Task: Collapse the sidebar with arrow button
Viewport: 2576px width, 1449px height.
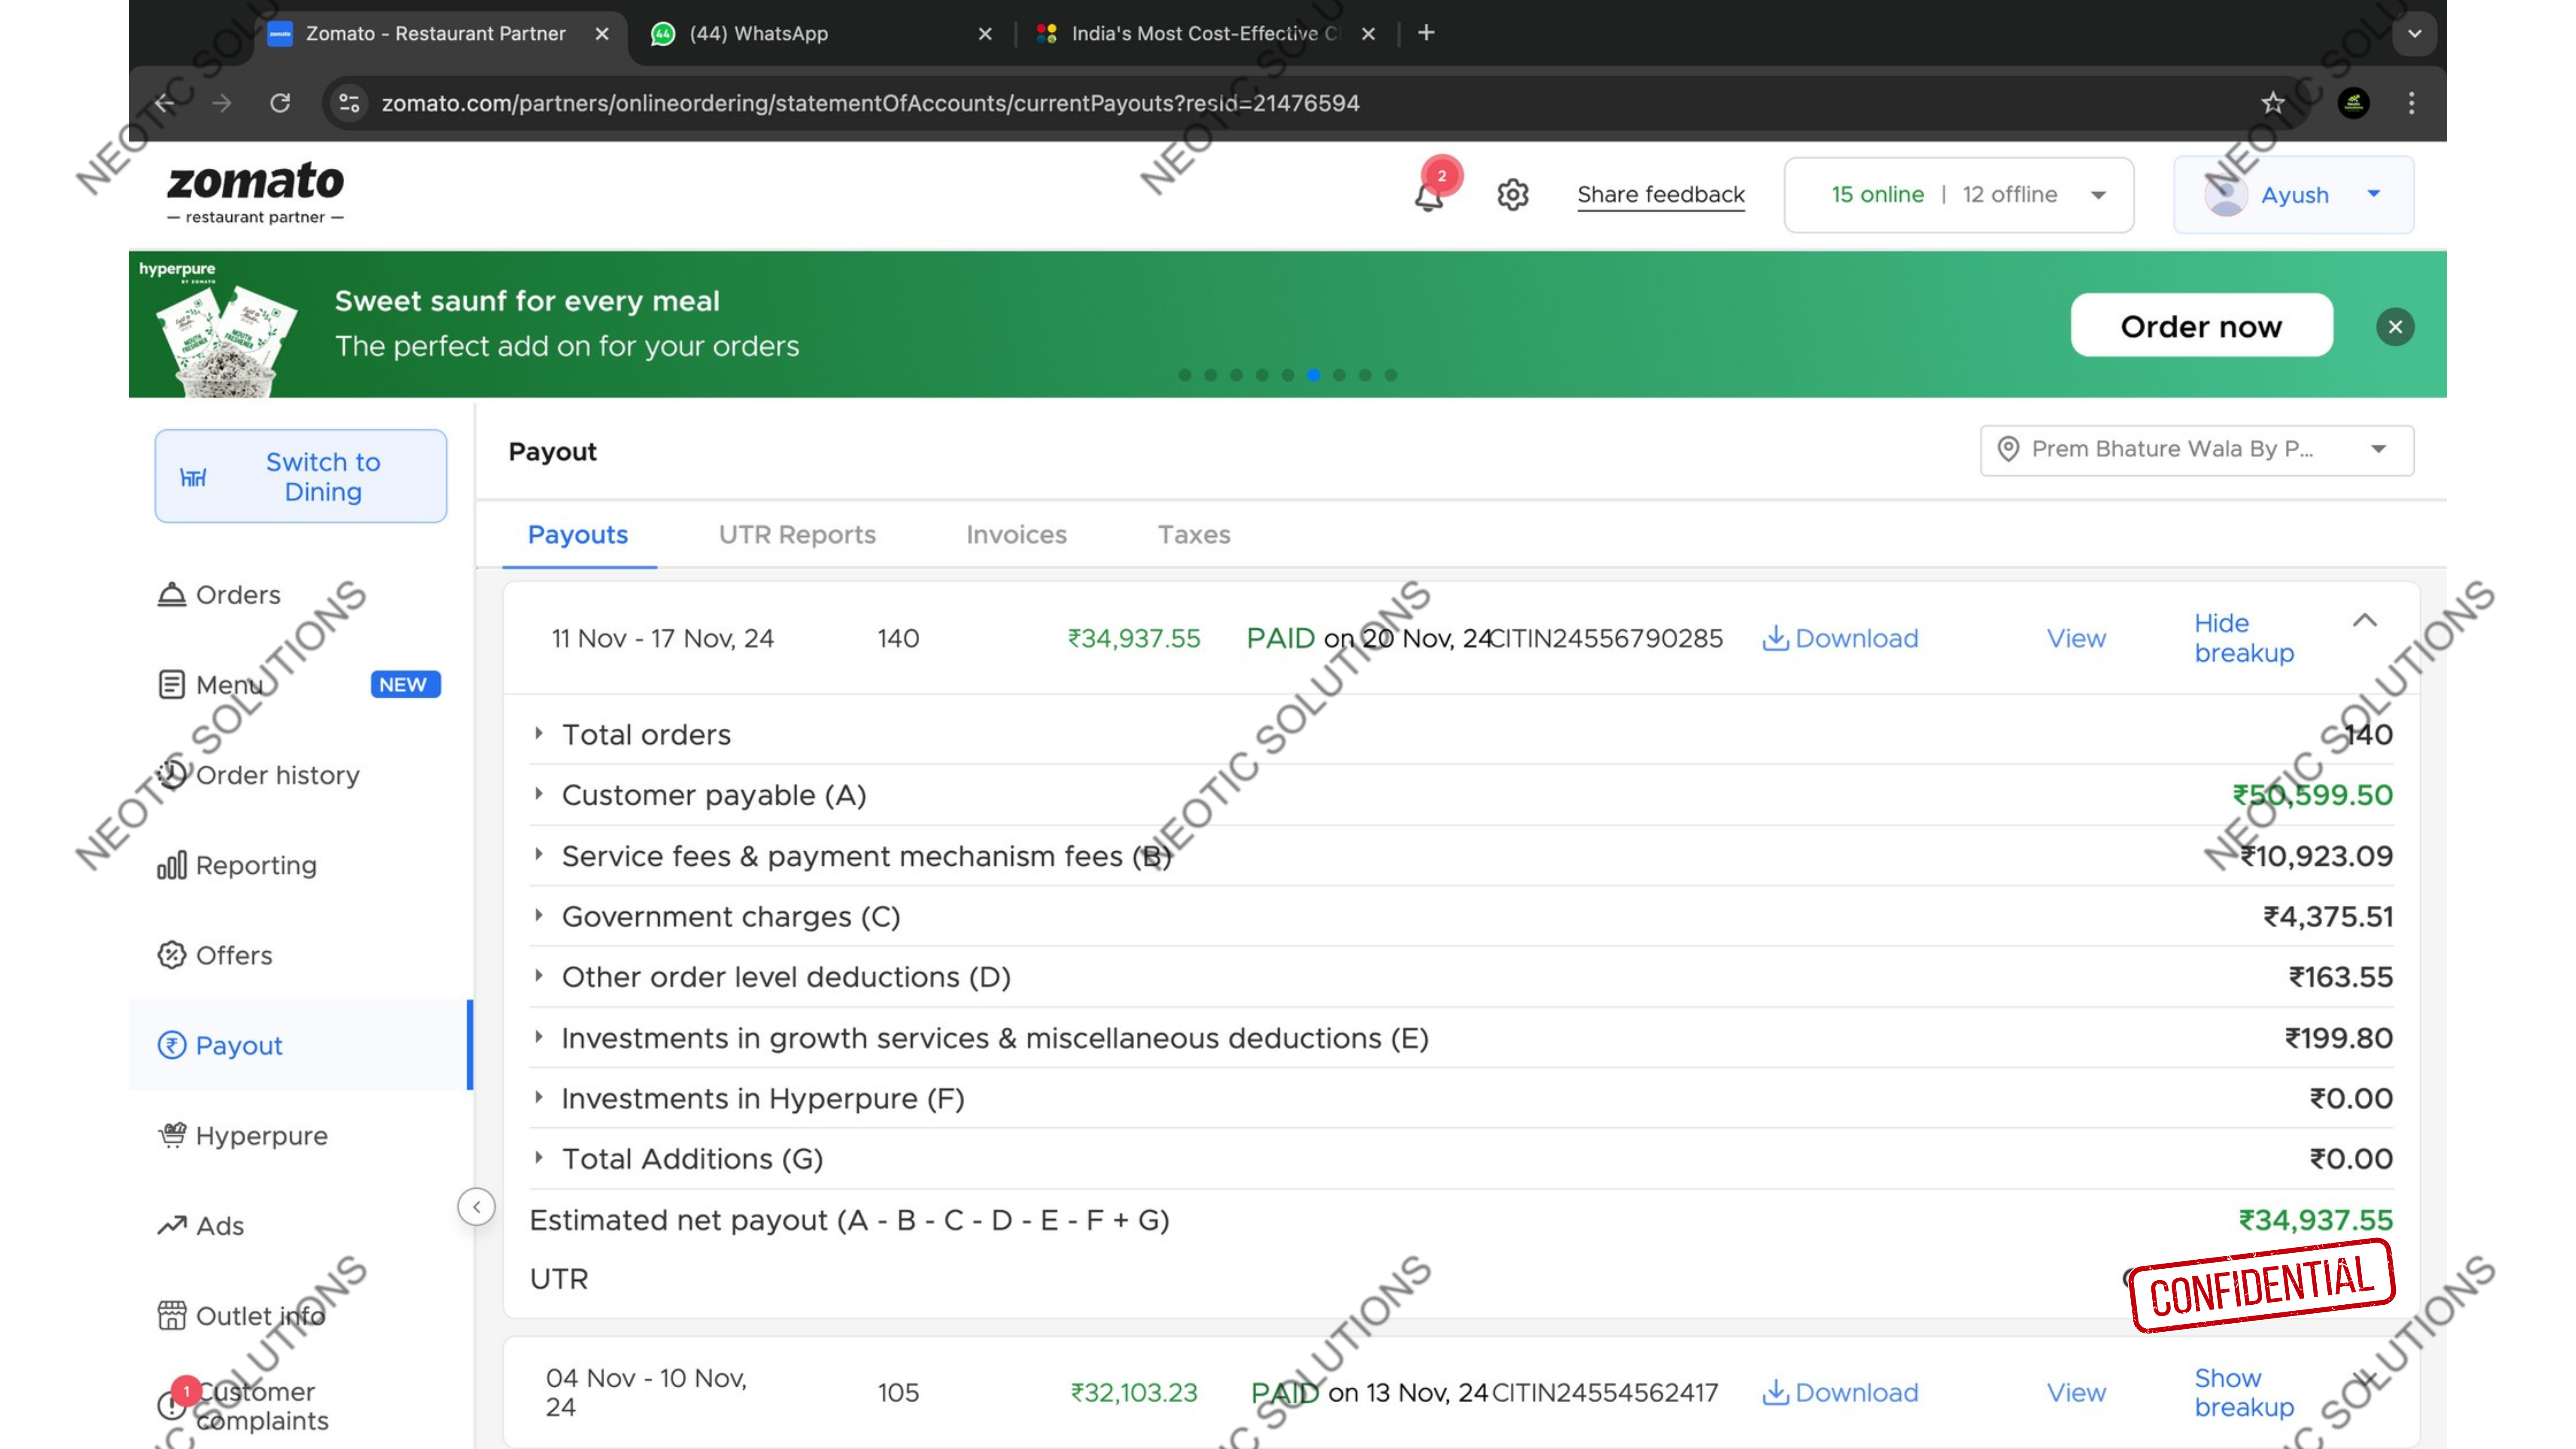Action: pyautogui.click(x=477, y=1206)
